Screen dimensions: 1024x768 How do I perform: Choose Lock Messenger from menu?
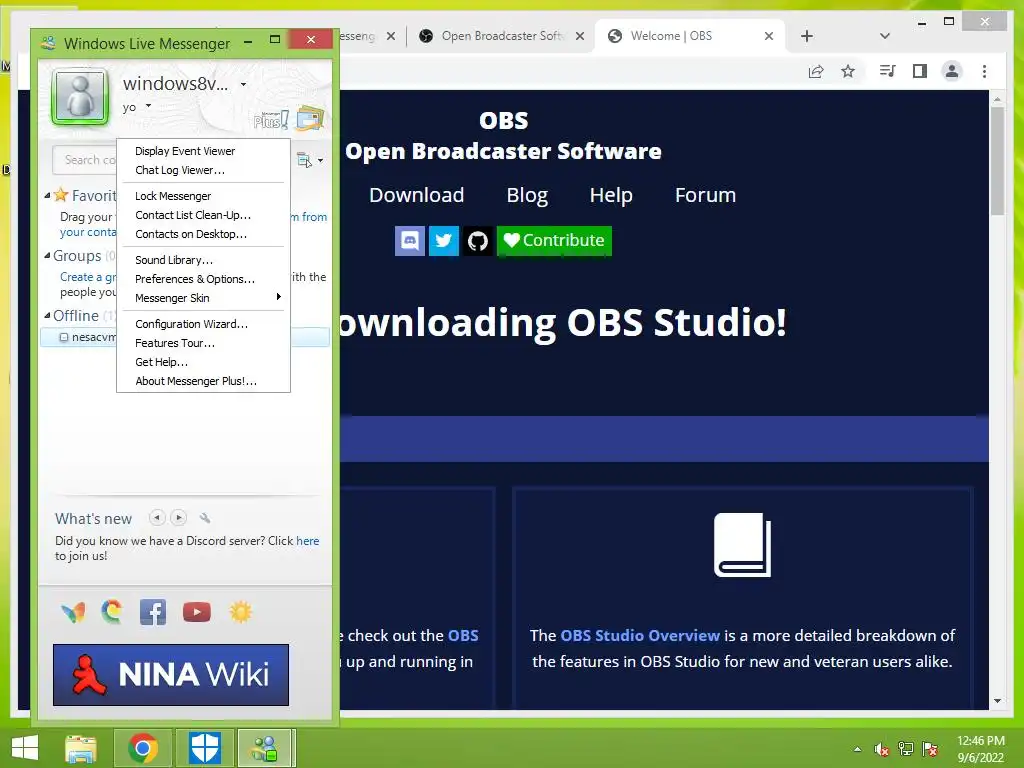(x=203, y=196)
